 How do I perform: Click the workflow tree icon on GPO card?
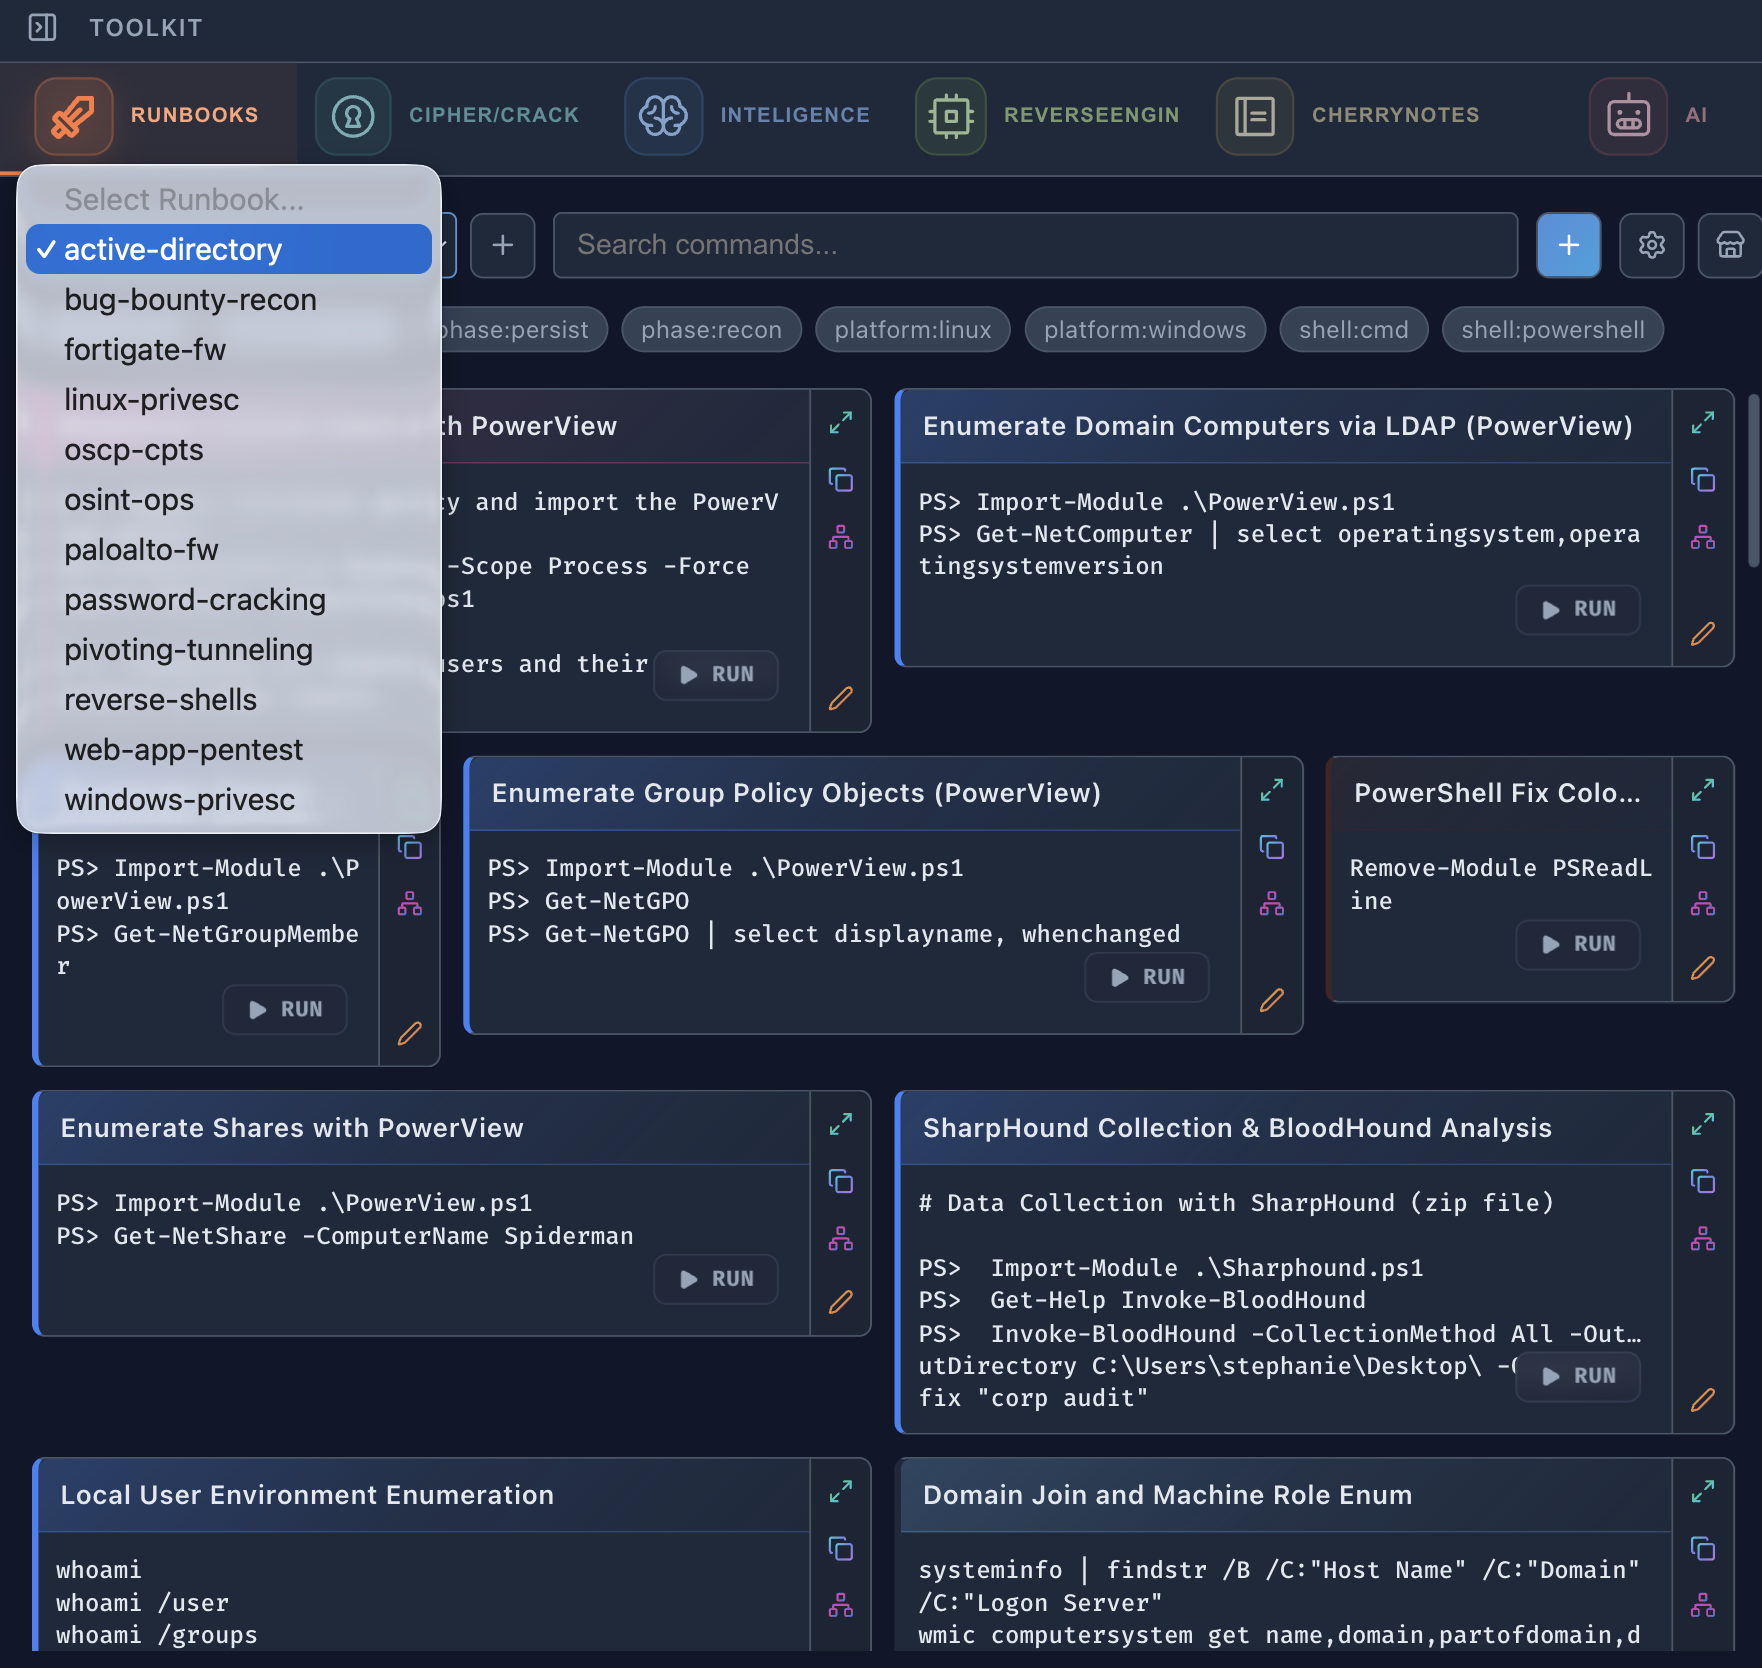tap(1272, 903)
